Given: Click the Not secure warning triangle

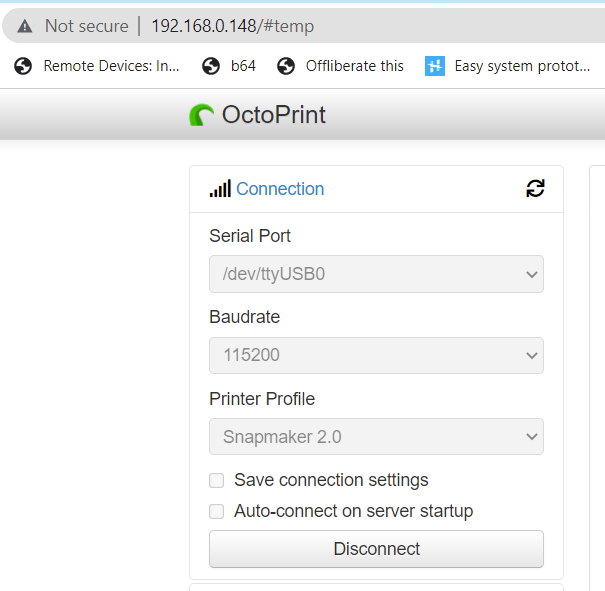Looking at the screenshot, I should pos(25,26).
